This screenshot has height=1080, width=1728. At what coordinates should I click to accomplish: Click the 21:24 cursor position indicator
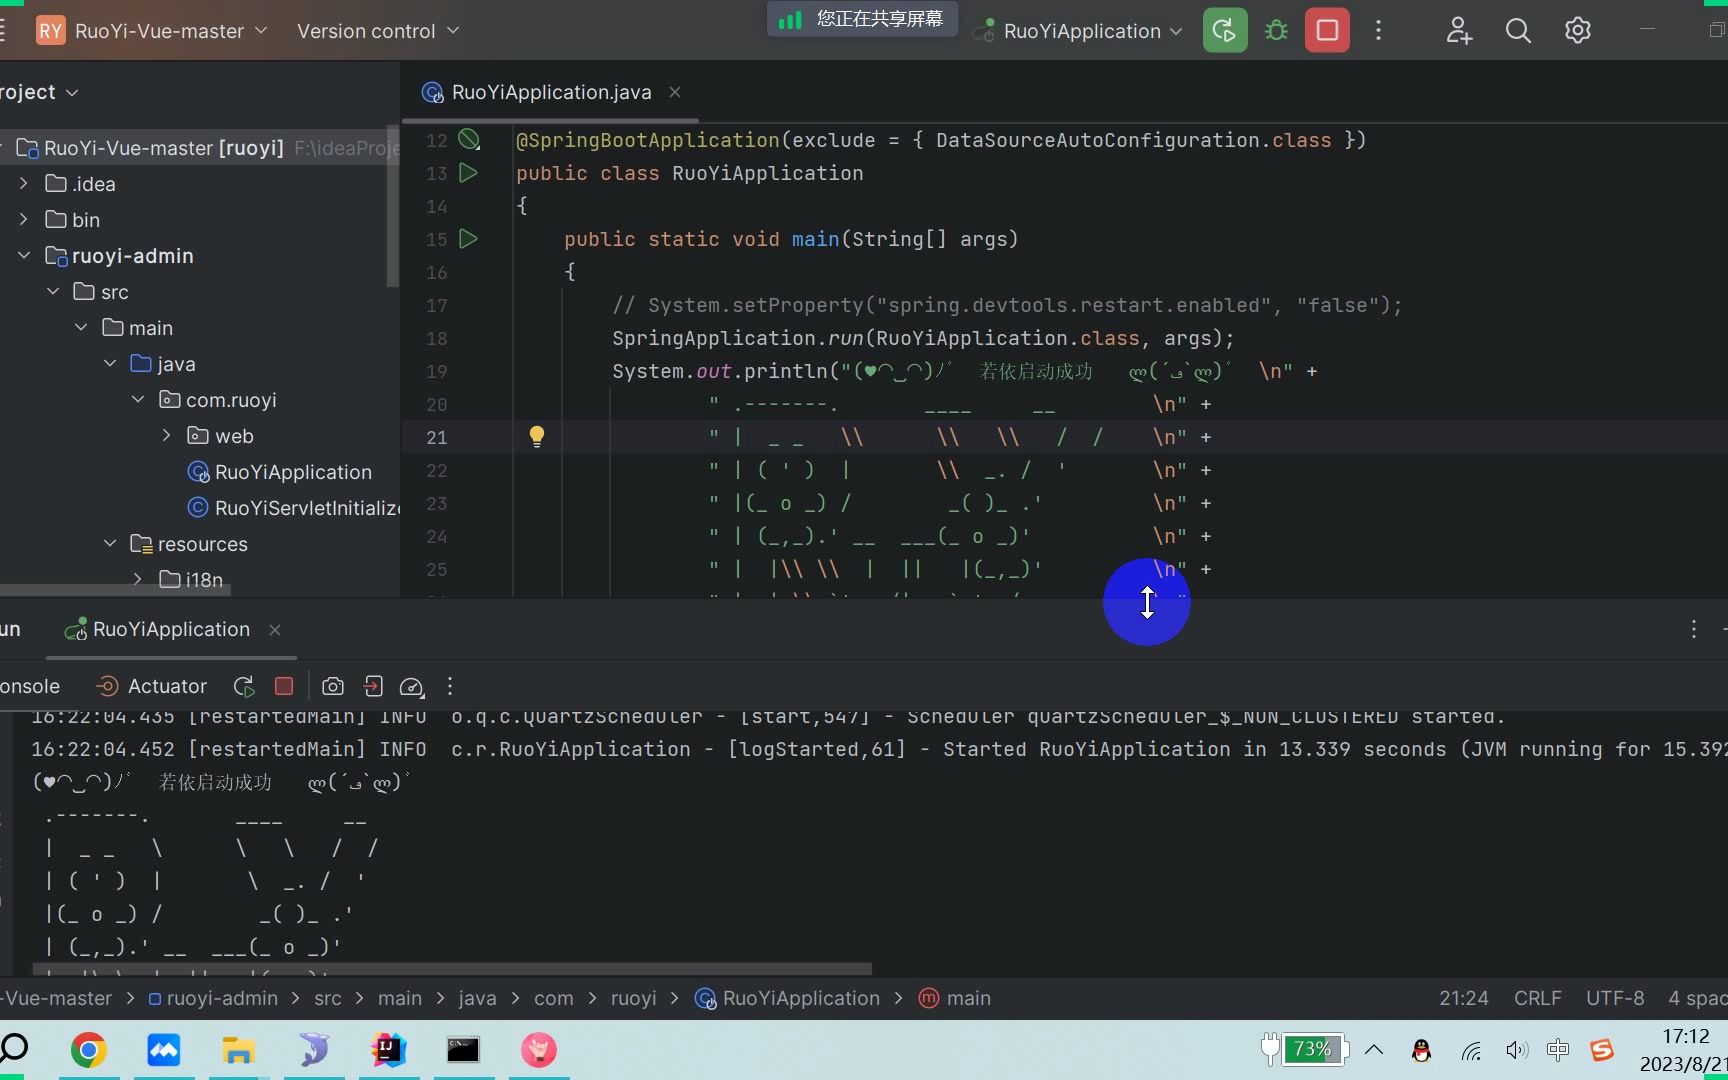click(x=1463, y=998)
